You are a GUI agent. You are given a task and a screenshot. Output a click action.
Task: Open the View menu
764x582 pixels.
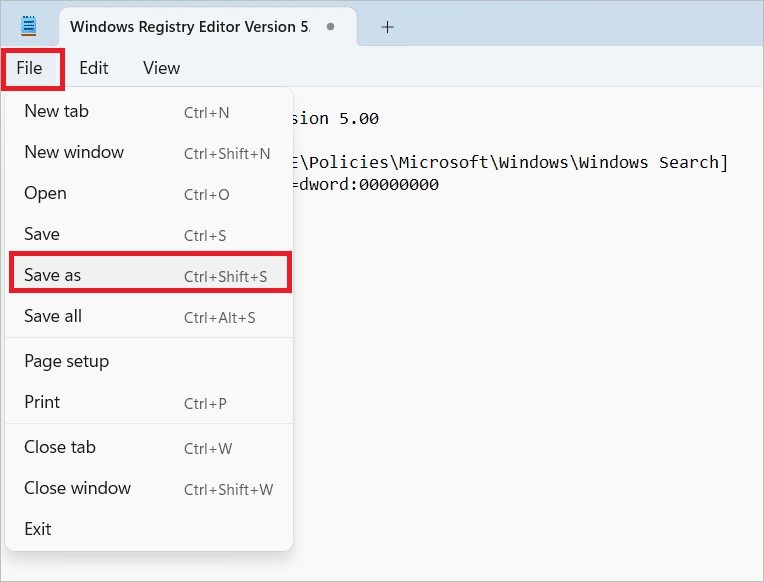point(161,68)
